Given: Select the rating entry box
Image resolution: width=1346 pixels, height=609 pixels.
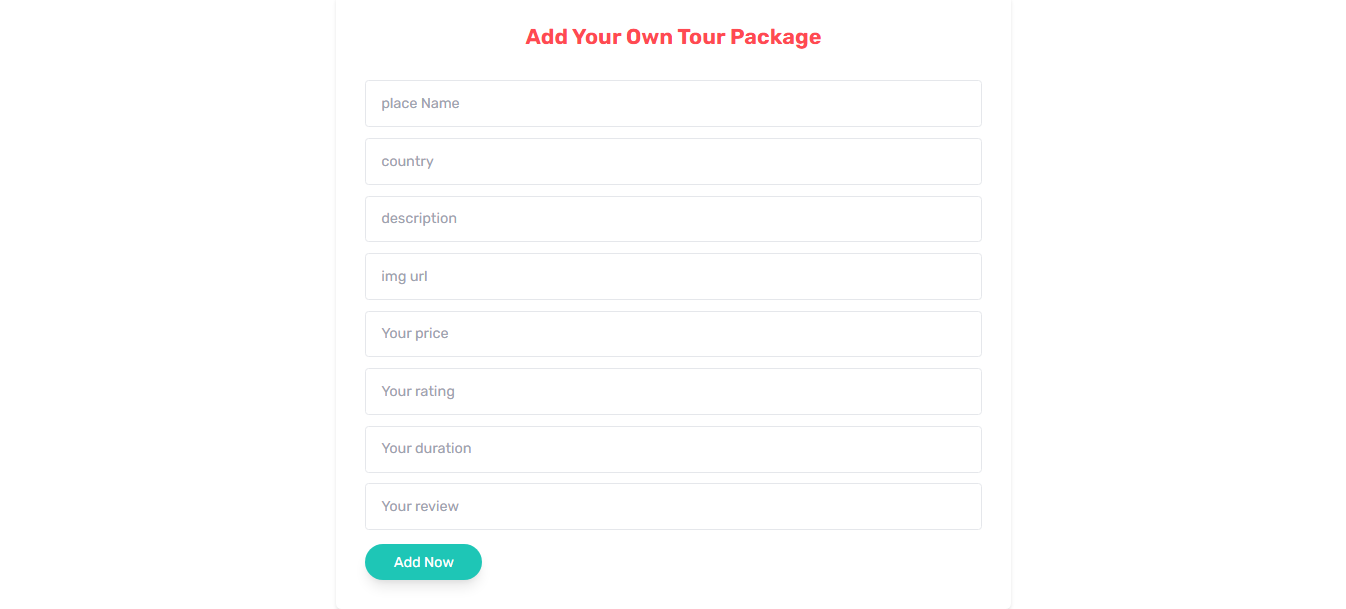Looking at the screenshot, I should pyautogui.click(x=673, y=391).
